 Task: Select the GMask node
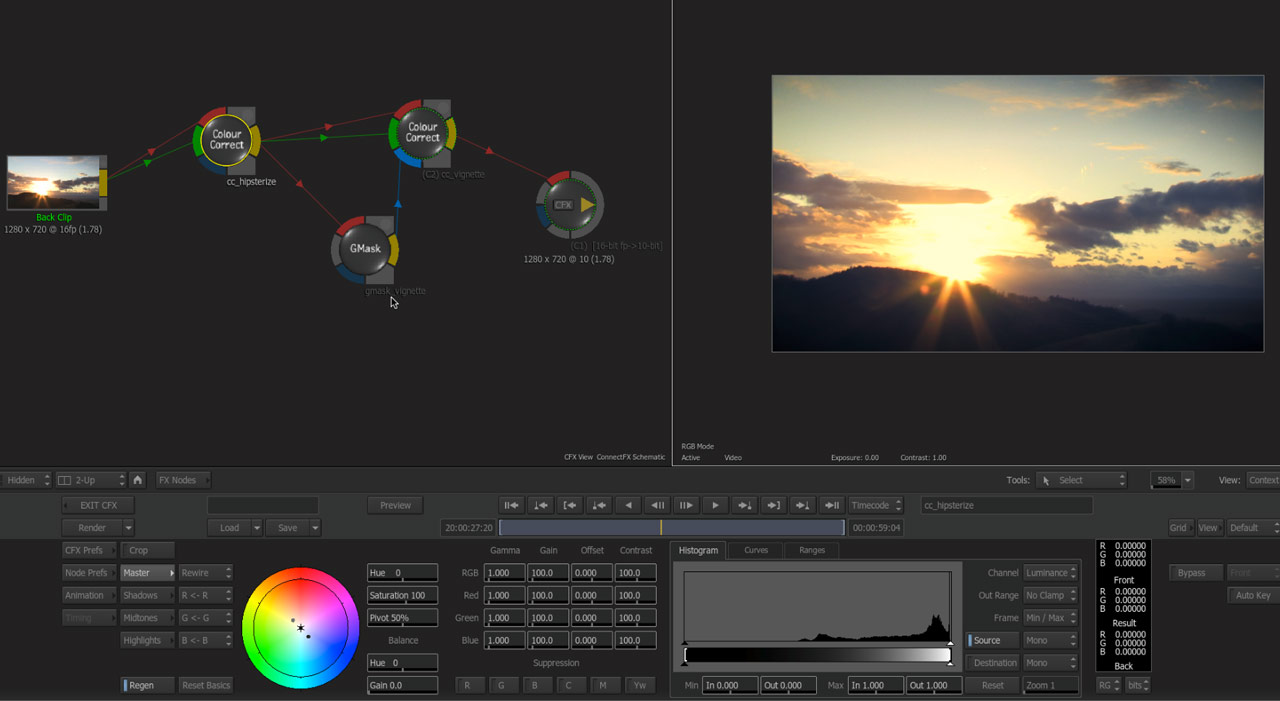coord(364,248)
